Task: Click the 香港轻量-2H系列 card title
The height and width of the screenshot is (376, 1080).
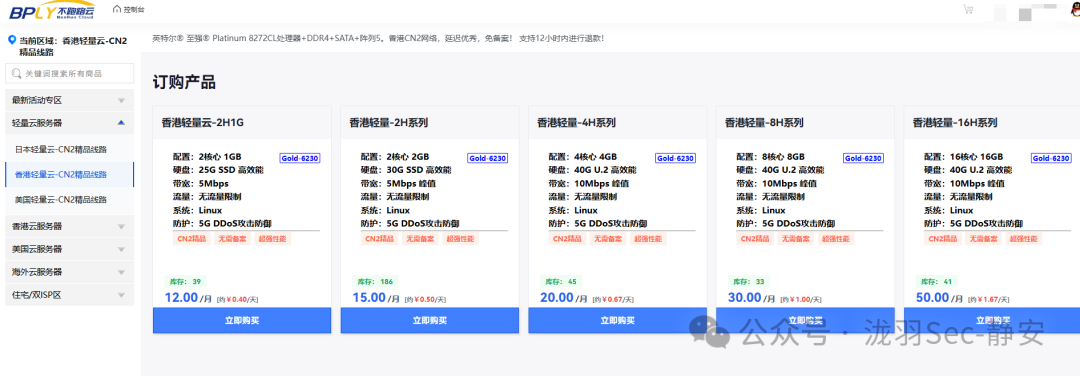Action: (389, 123)
